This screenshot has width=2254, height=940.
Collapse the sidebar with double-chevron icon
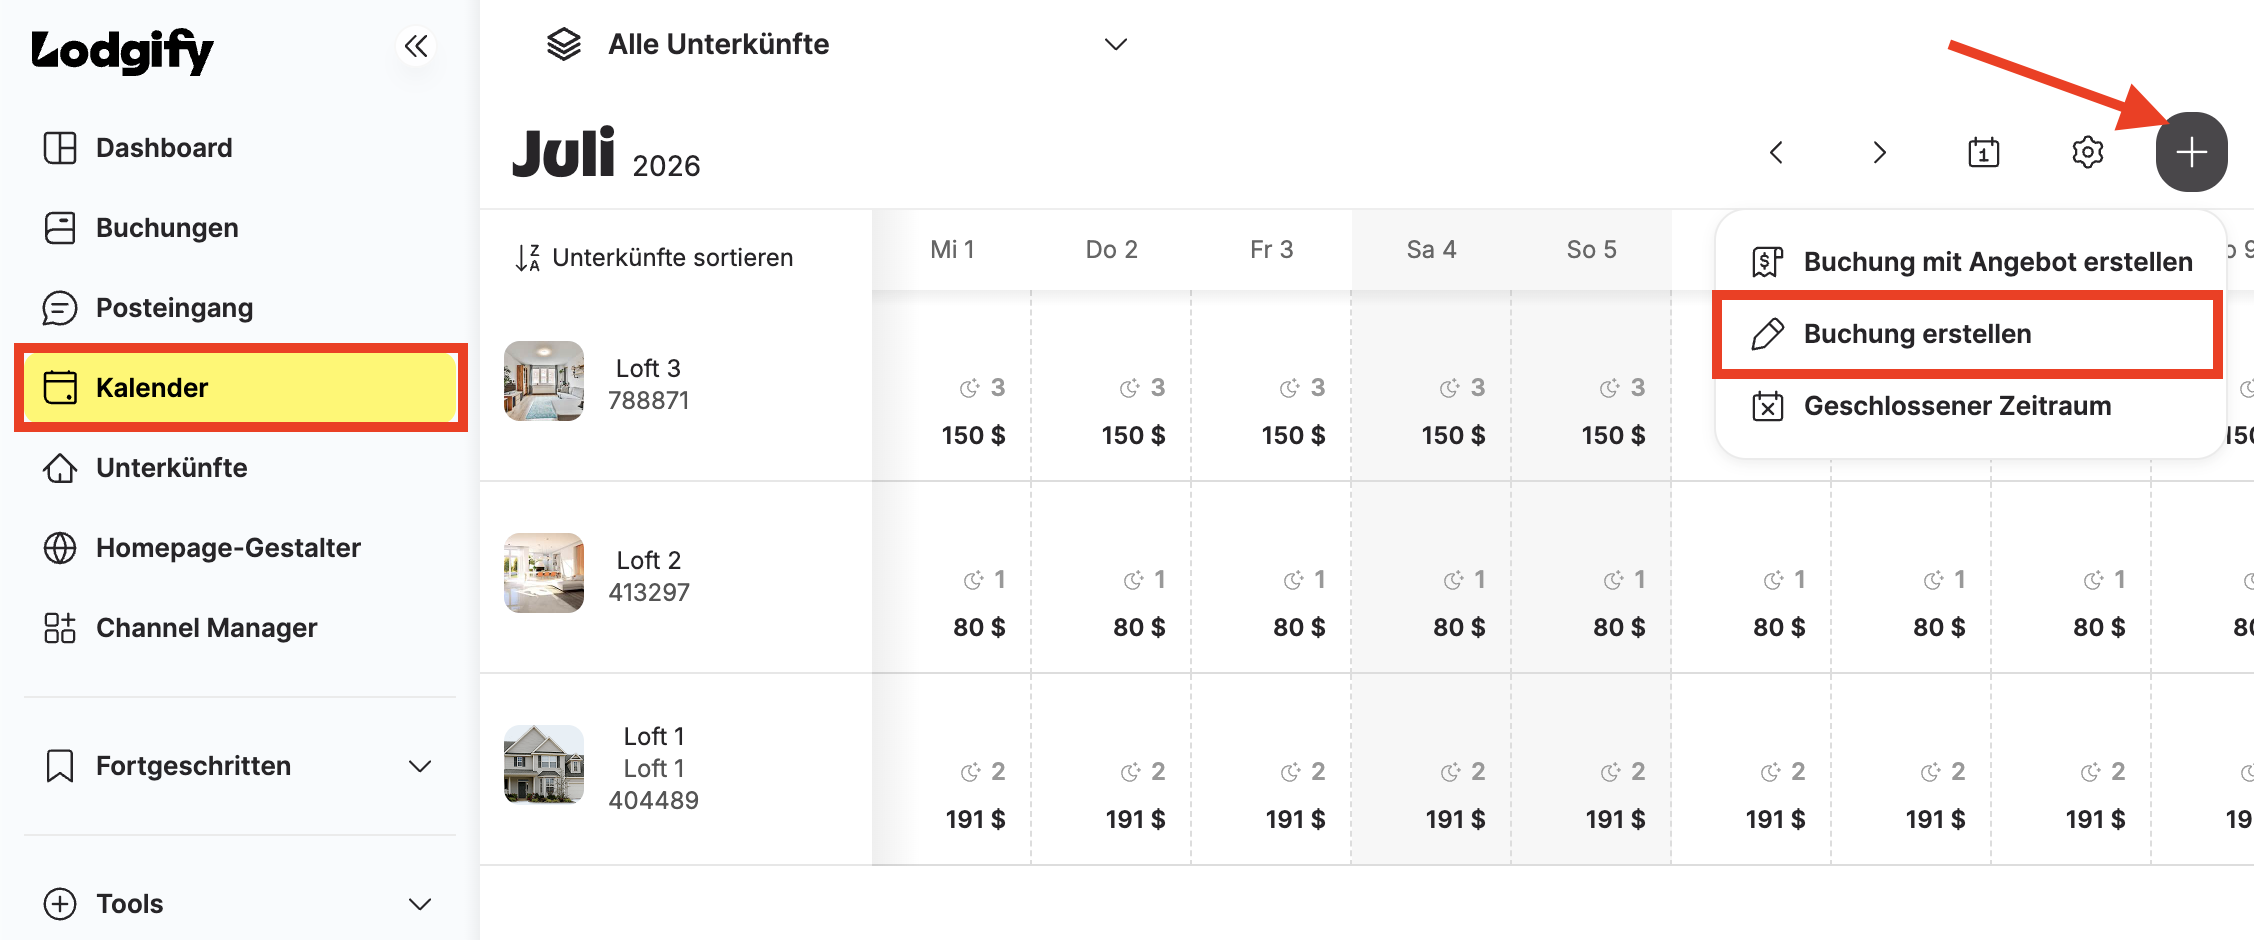tap(416, 46)
